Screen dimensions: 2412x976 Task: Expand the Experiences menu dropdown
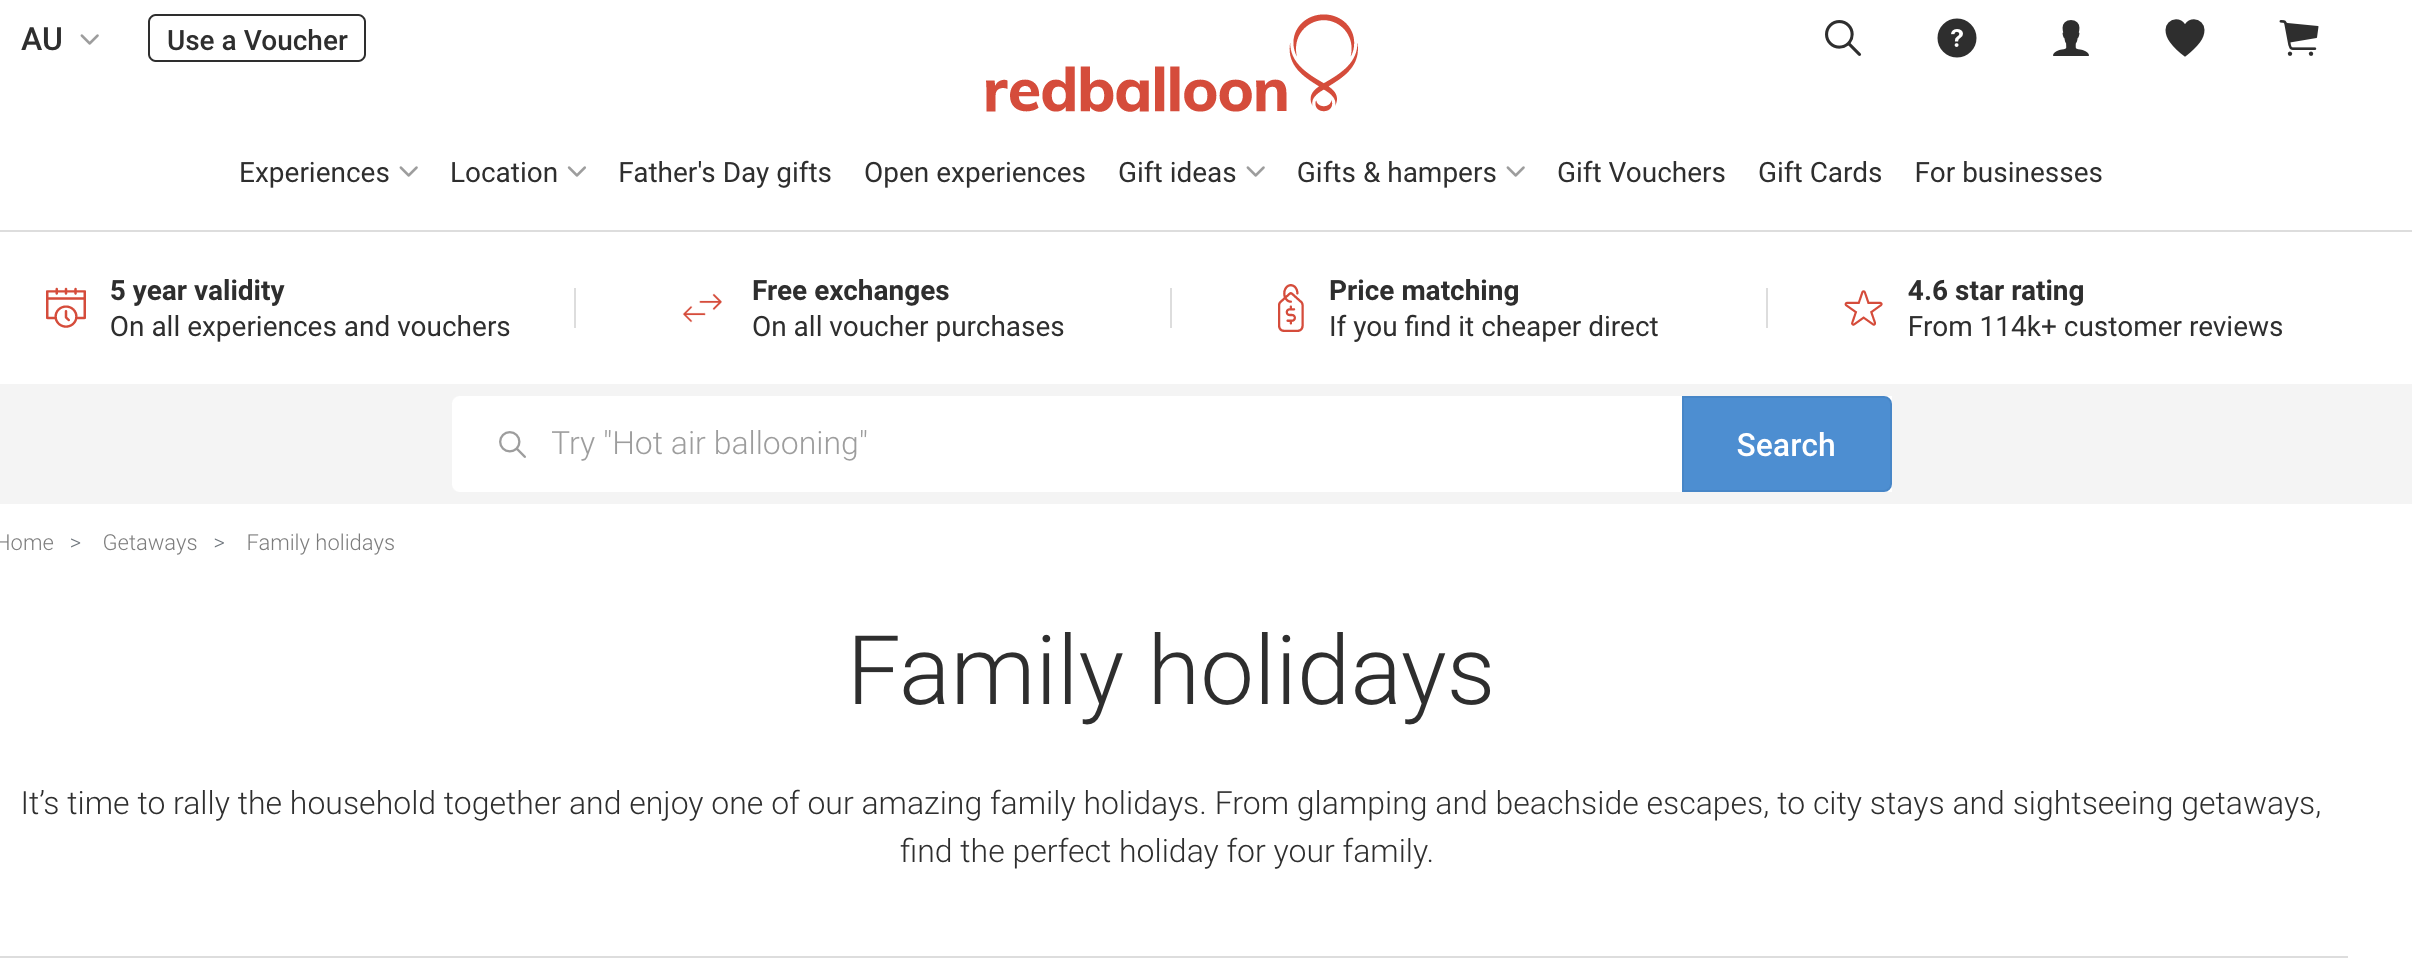pos(327,172)
